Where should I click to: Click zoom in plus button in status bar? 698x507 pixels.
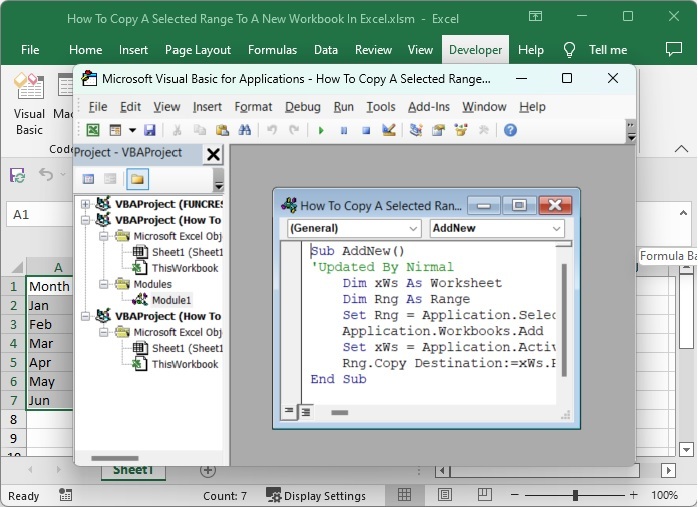[633, 495]
